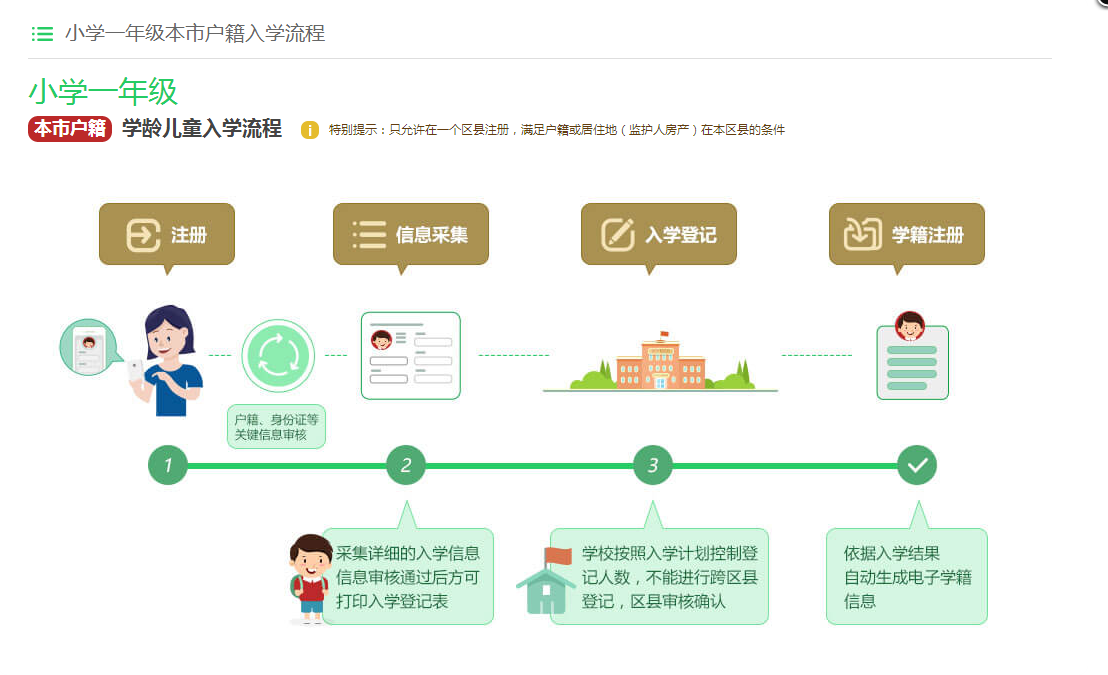The height and width of the screenshot is (675, 1108).
Task: Click step 1 circle on timeline
Action: point(168,465)
